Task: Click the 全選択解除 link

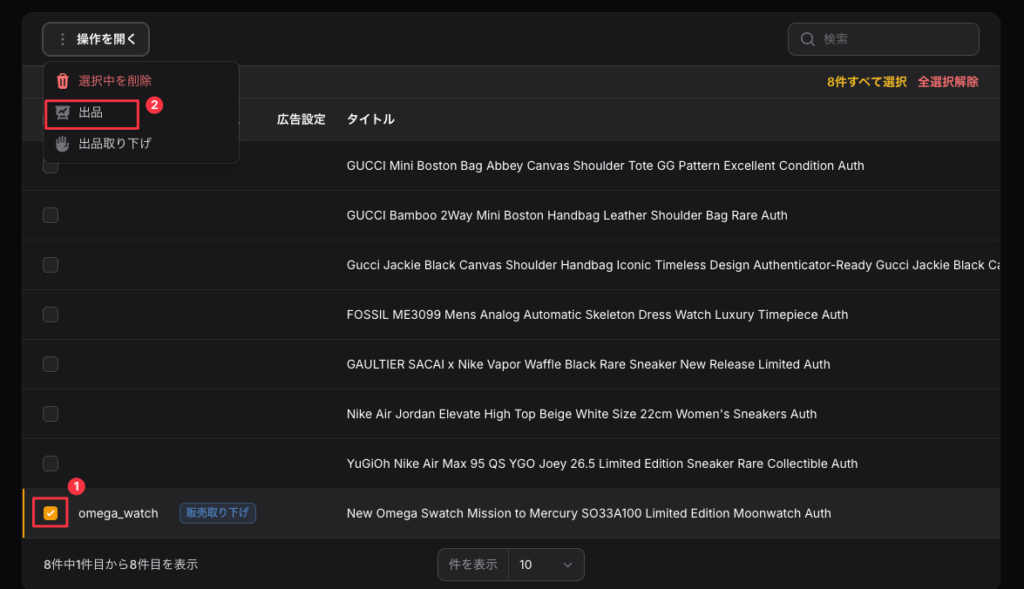Action: (947, 82)
